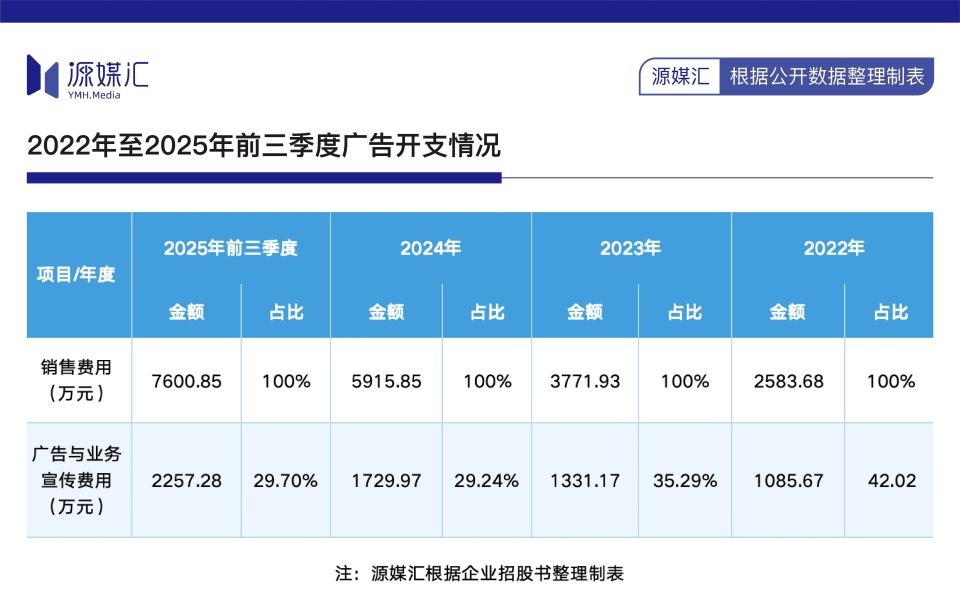Click the 100% cell beside 3771.93
Image resolution: width=960 pixels, height=615 pixels.
coord(684,382)
